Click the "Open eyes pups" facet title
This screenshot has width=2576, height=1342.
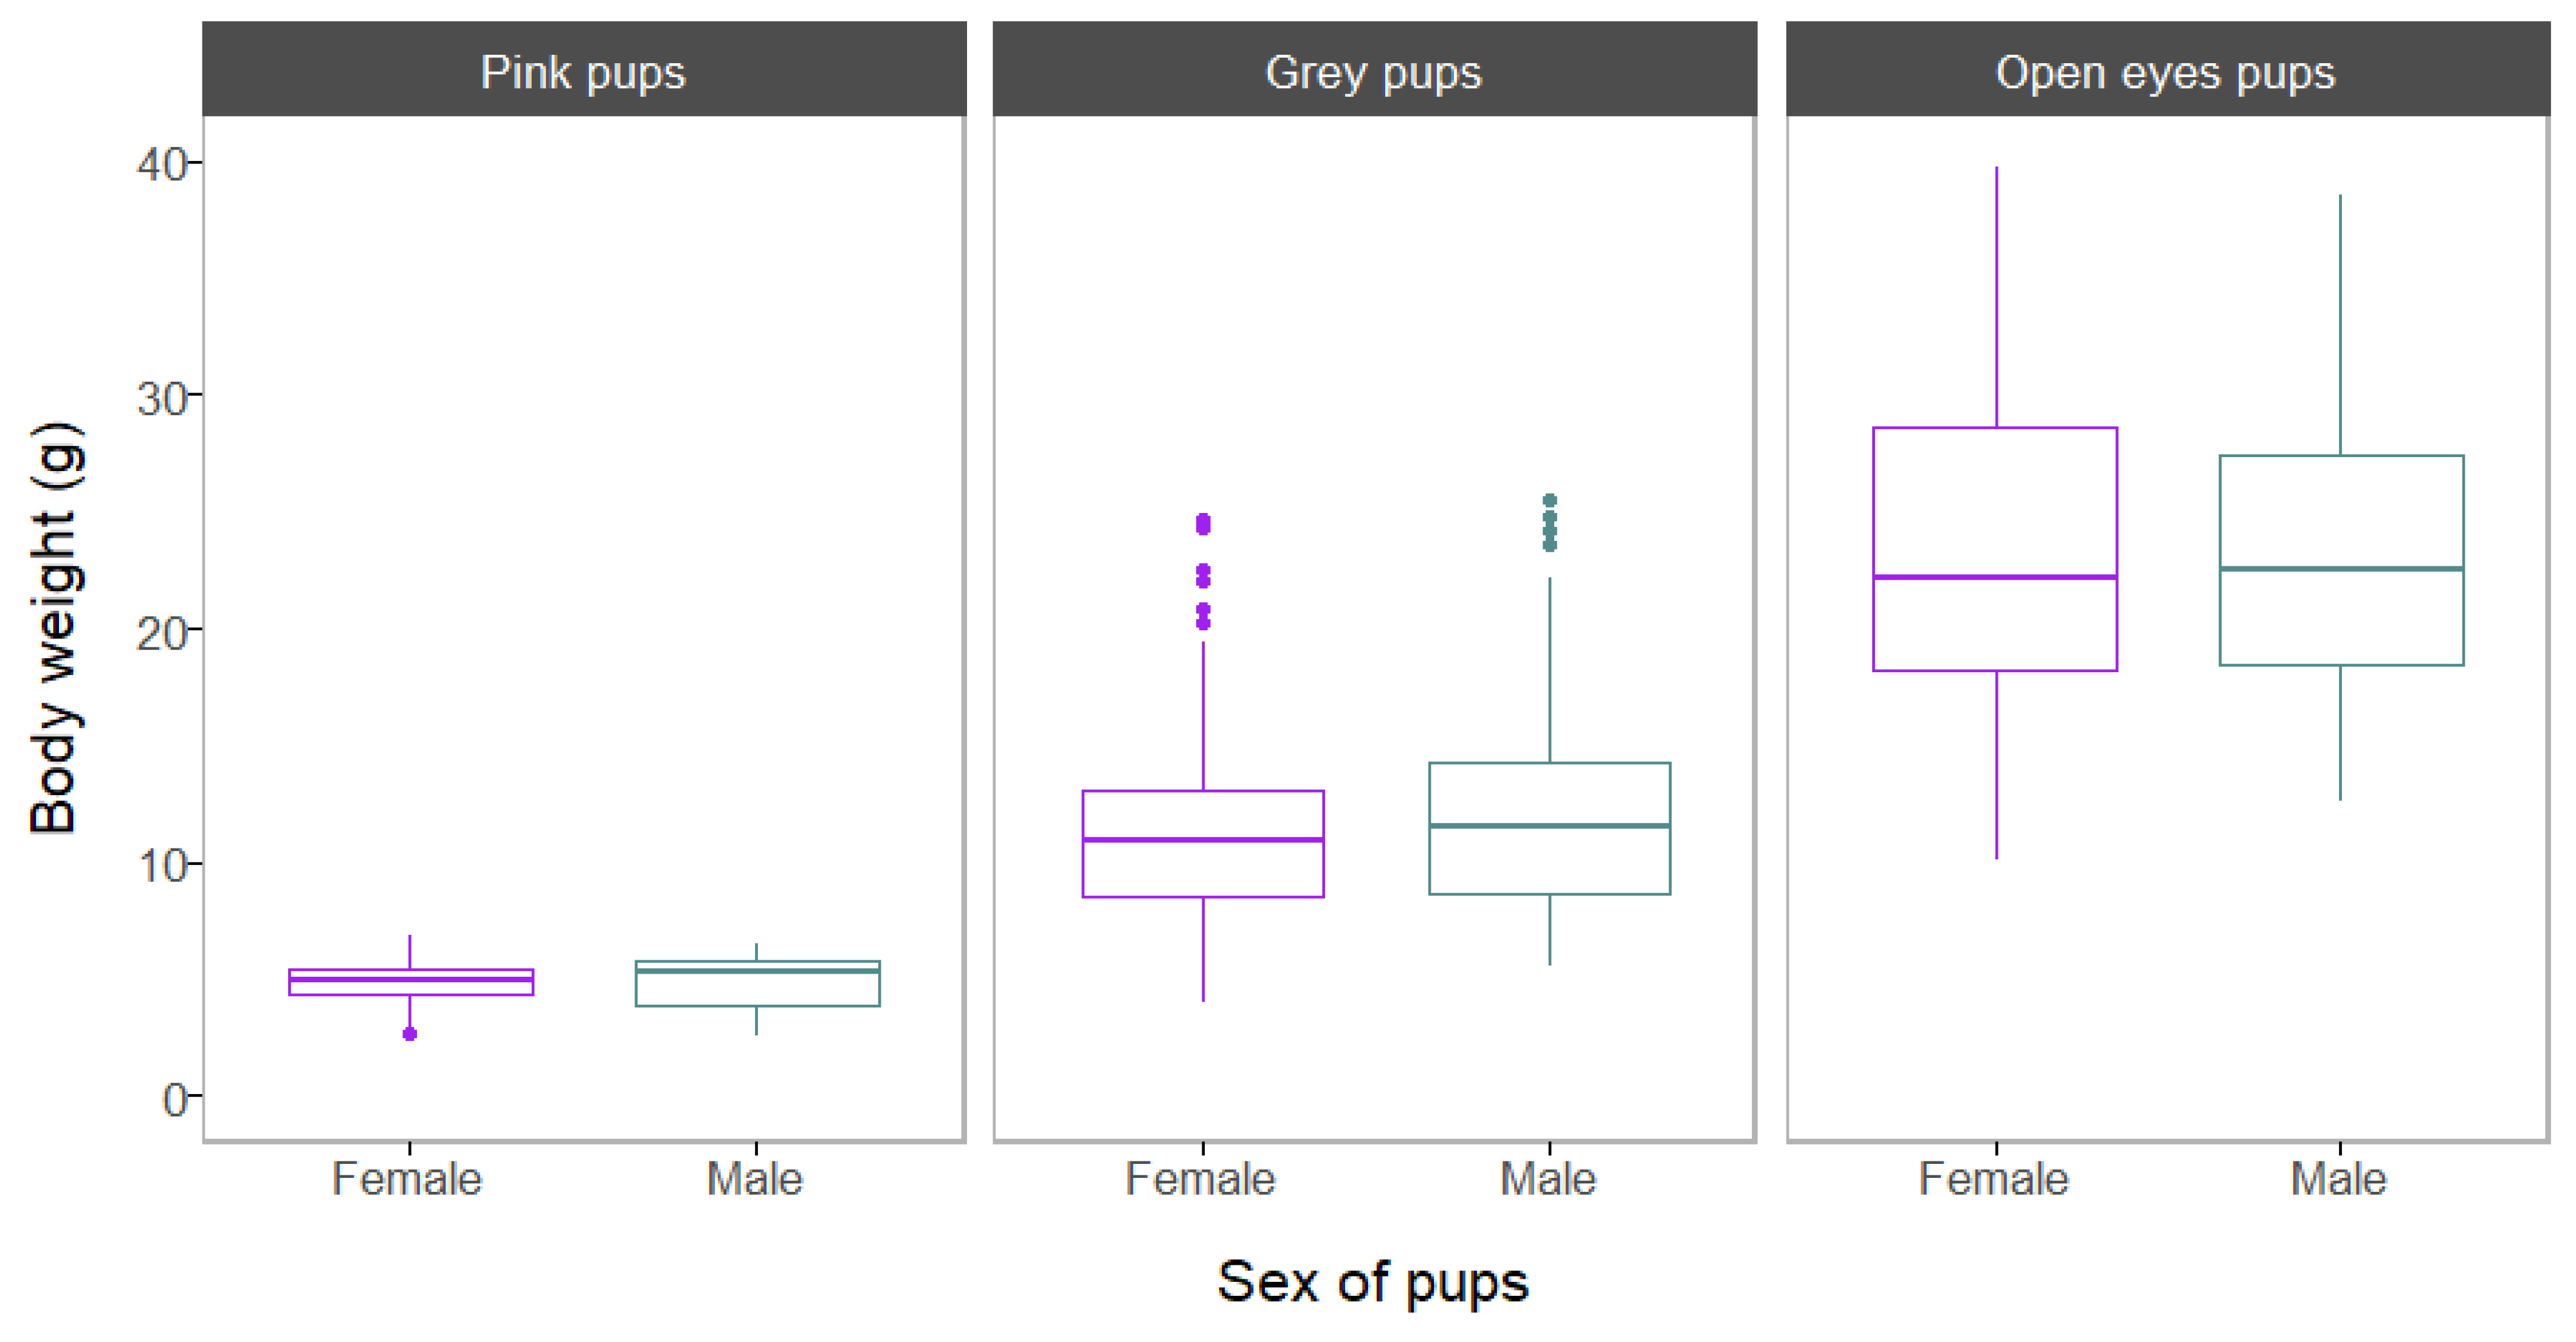[2166, 72]
